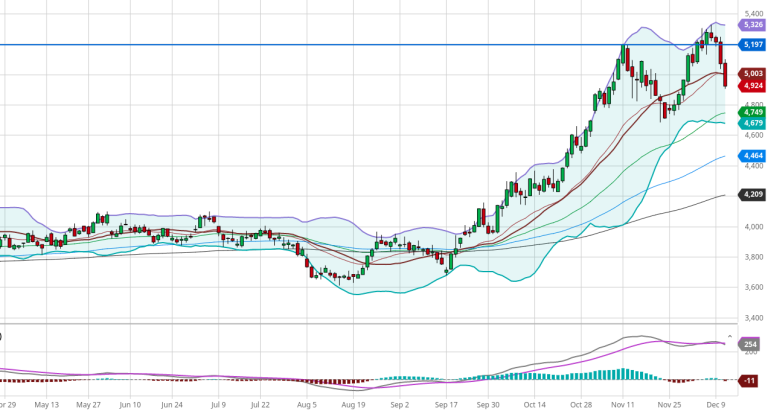Click the purple 5,326 upper band price tag
This screenshot has height=411, width=768.
pyautogui.click(x=751, y=23)
